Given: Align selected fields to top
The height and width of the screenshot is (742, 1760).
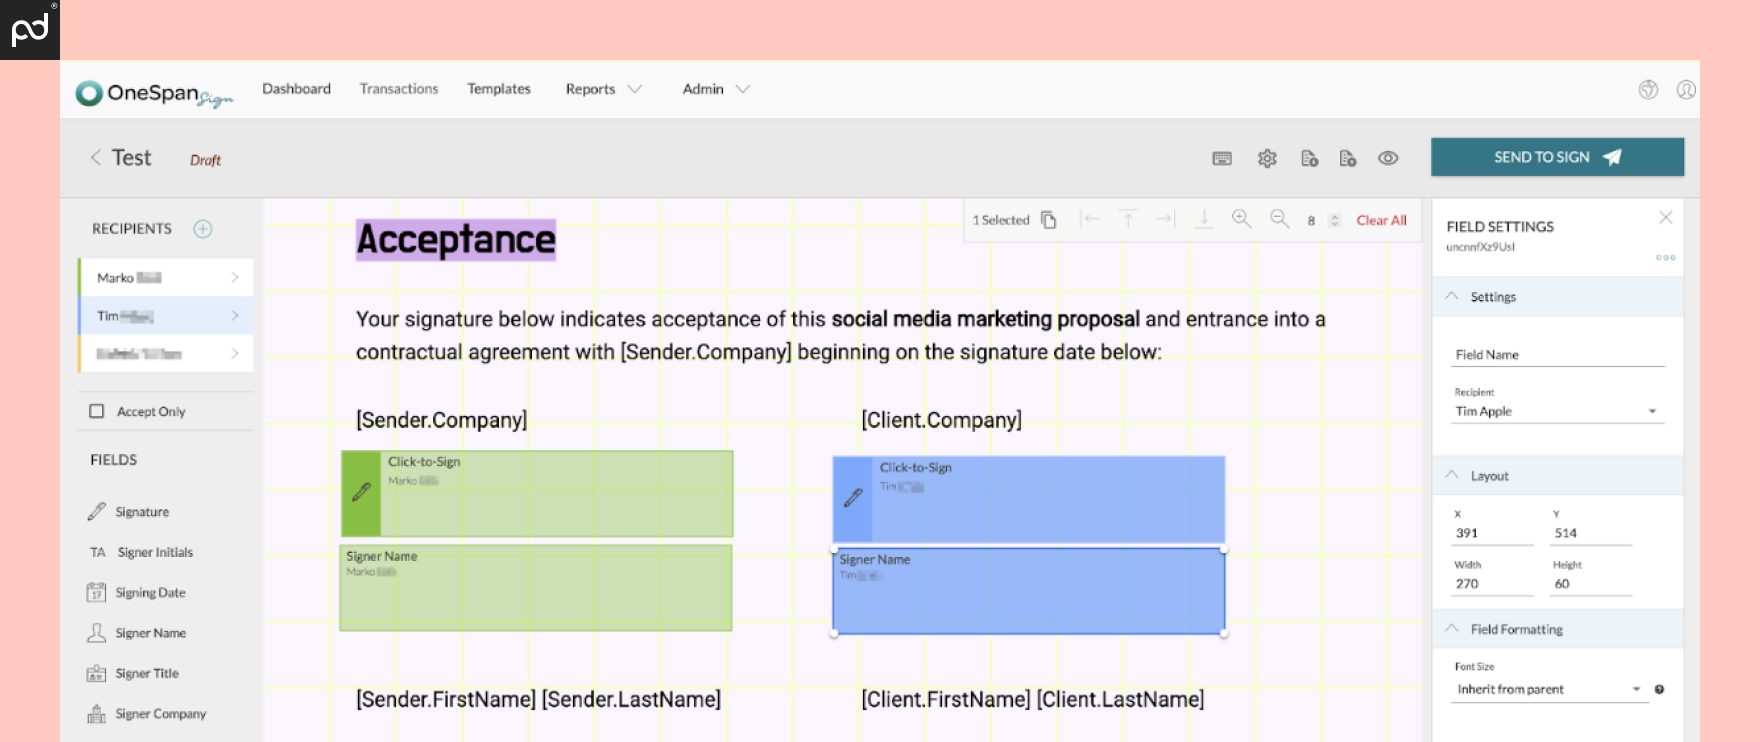Looking at the screenshot, I should tap(1128, 219).
